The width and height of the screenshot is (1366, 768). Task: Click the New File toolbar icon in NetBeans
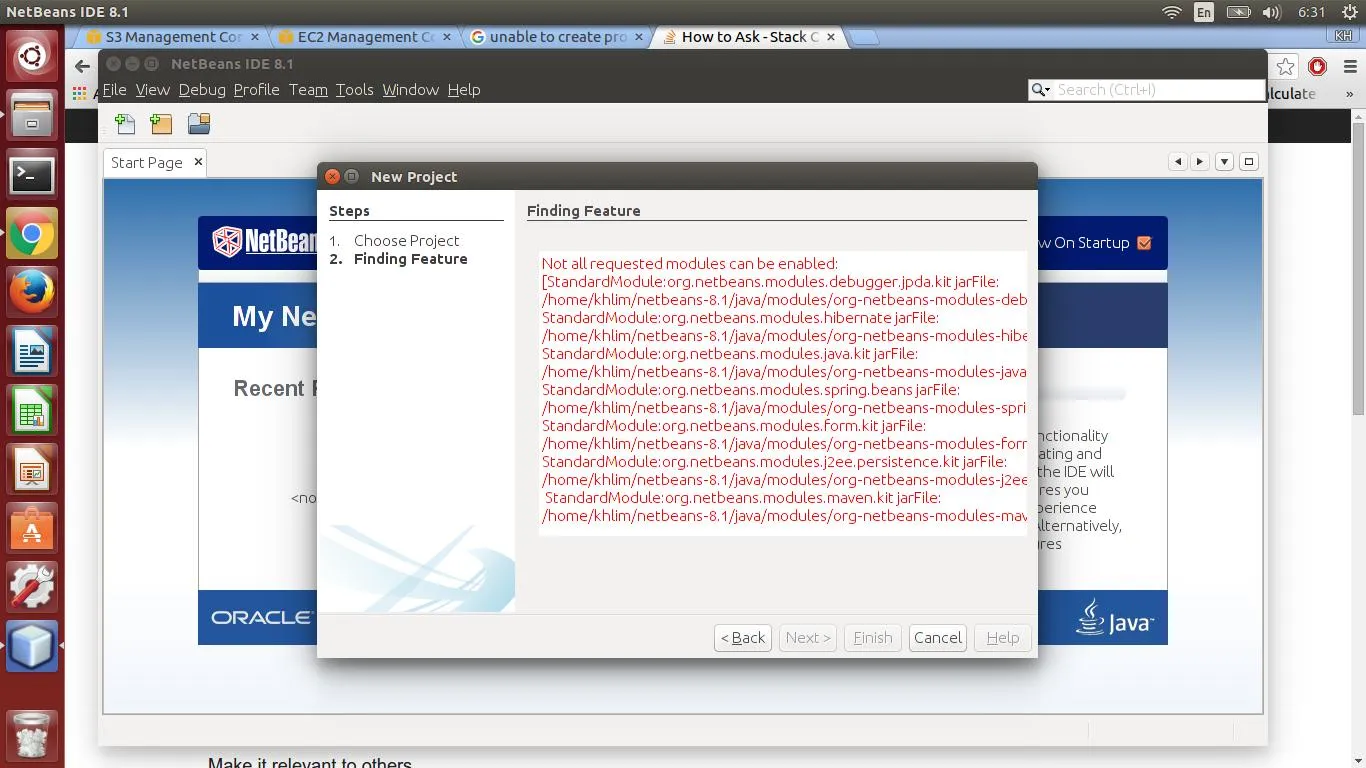tap(125, 124)
